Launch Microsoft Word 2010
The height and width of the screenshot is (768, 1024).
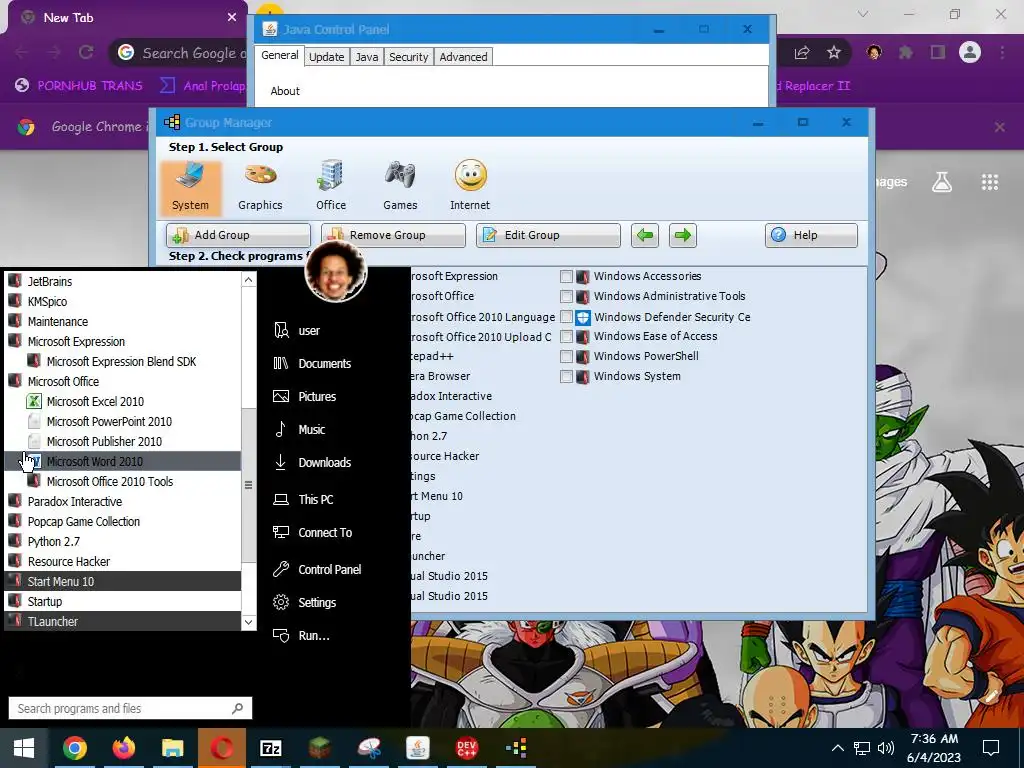[123, 462]
